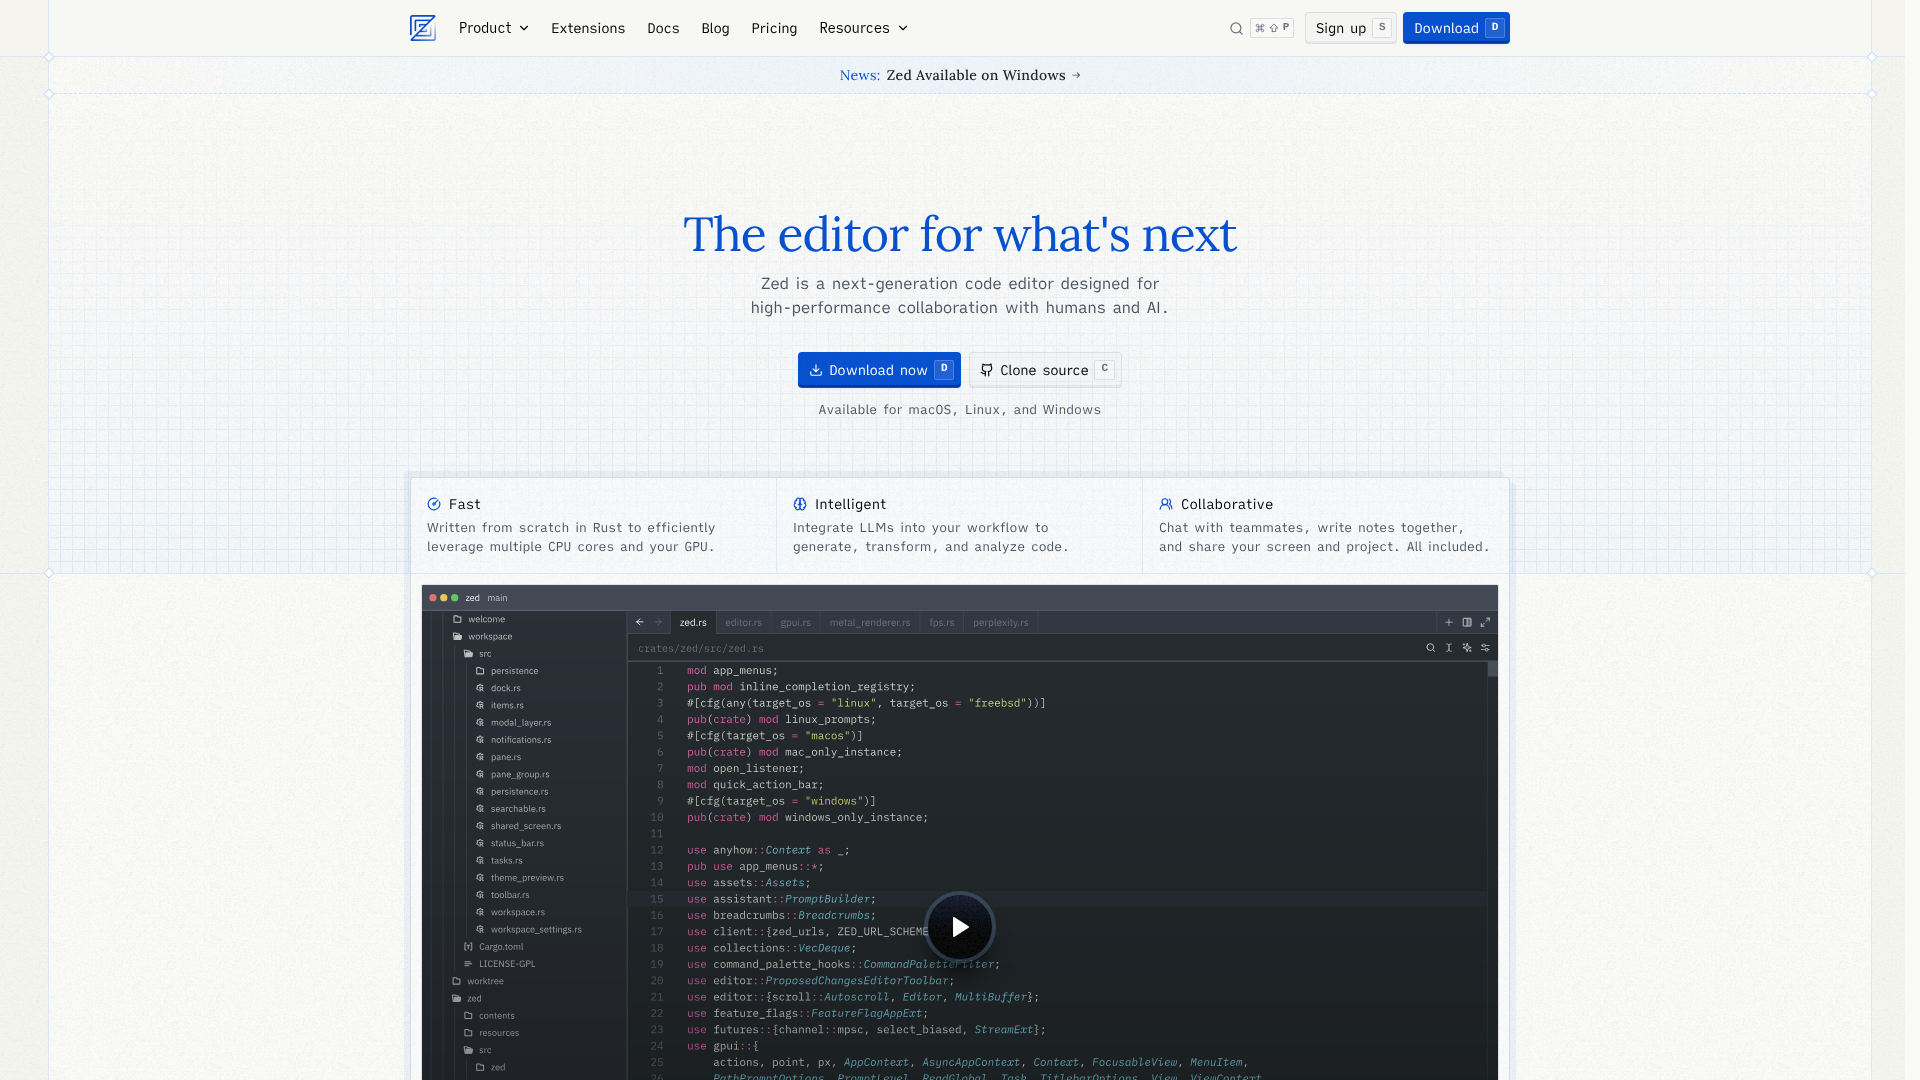The width and height of the screenshot is (1920, 1080).
Task: Switch to the editor.rs tab
Action: [x=743, y=622]
